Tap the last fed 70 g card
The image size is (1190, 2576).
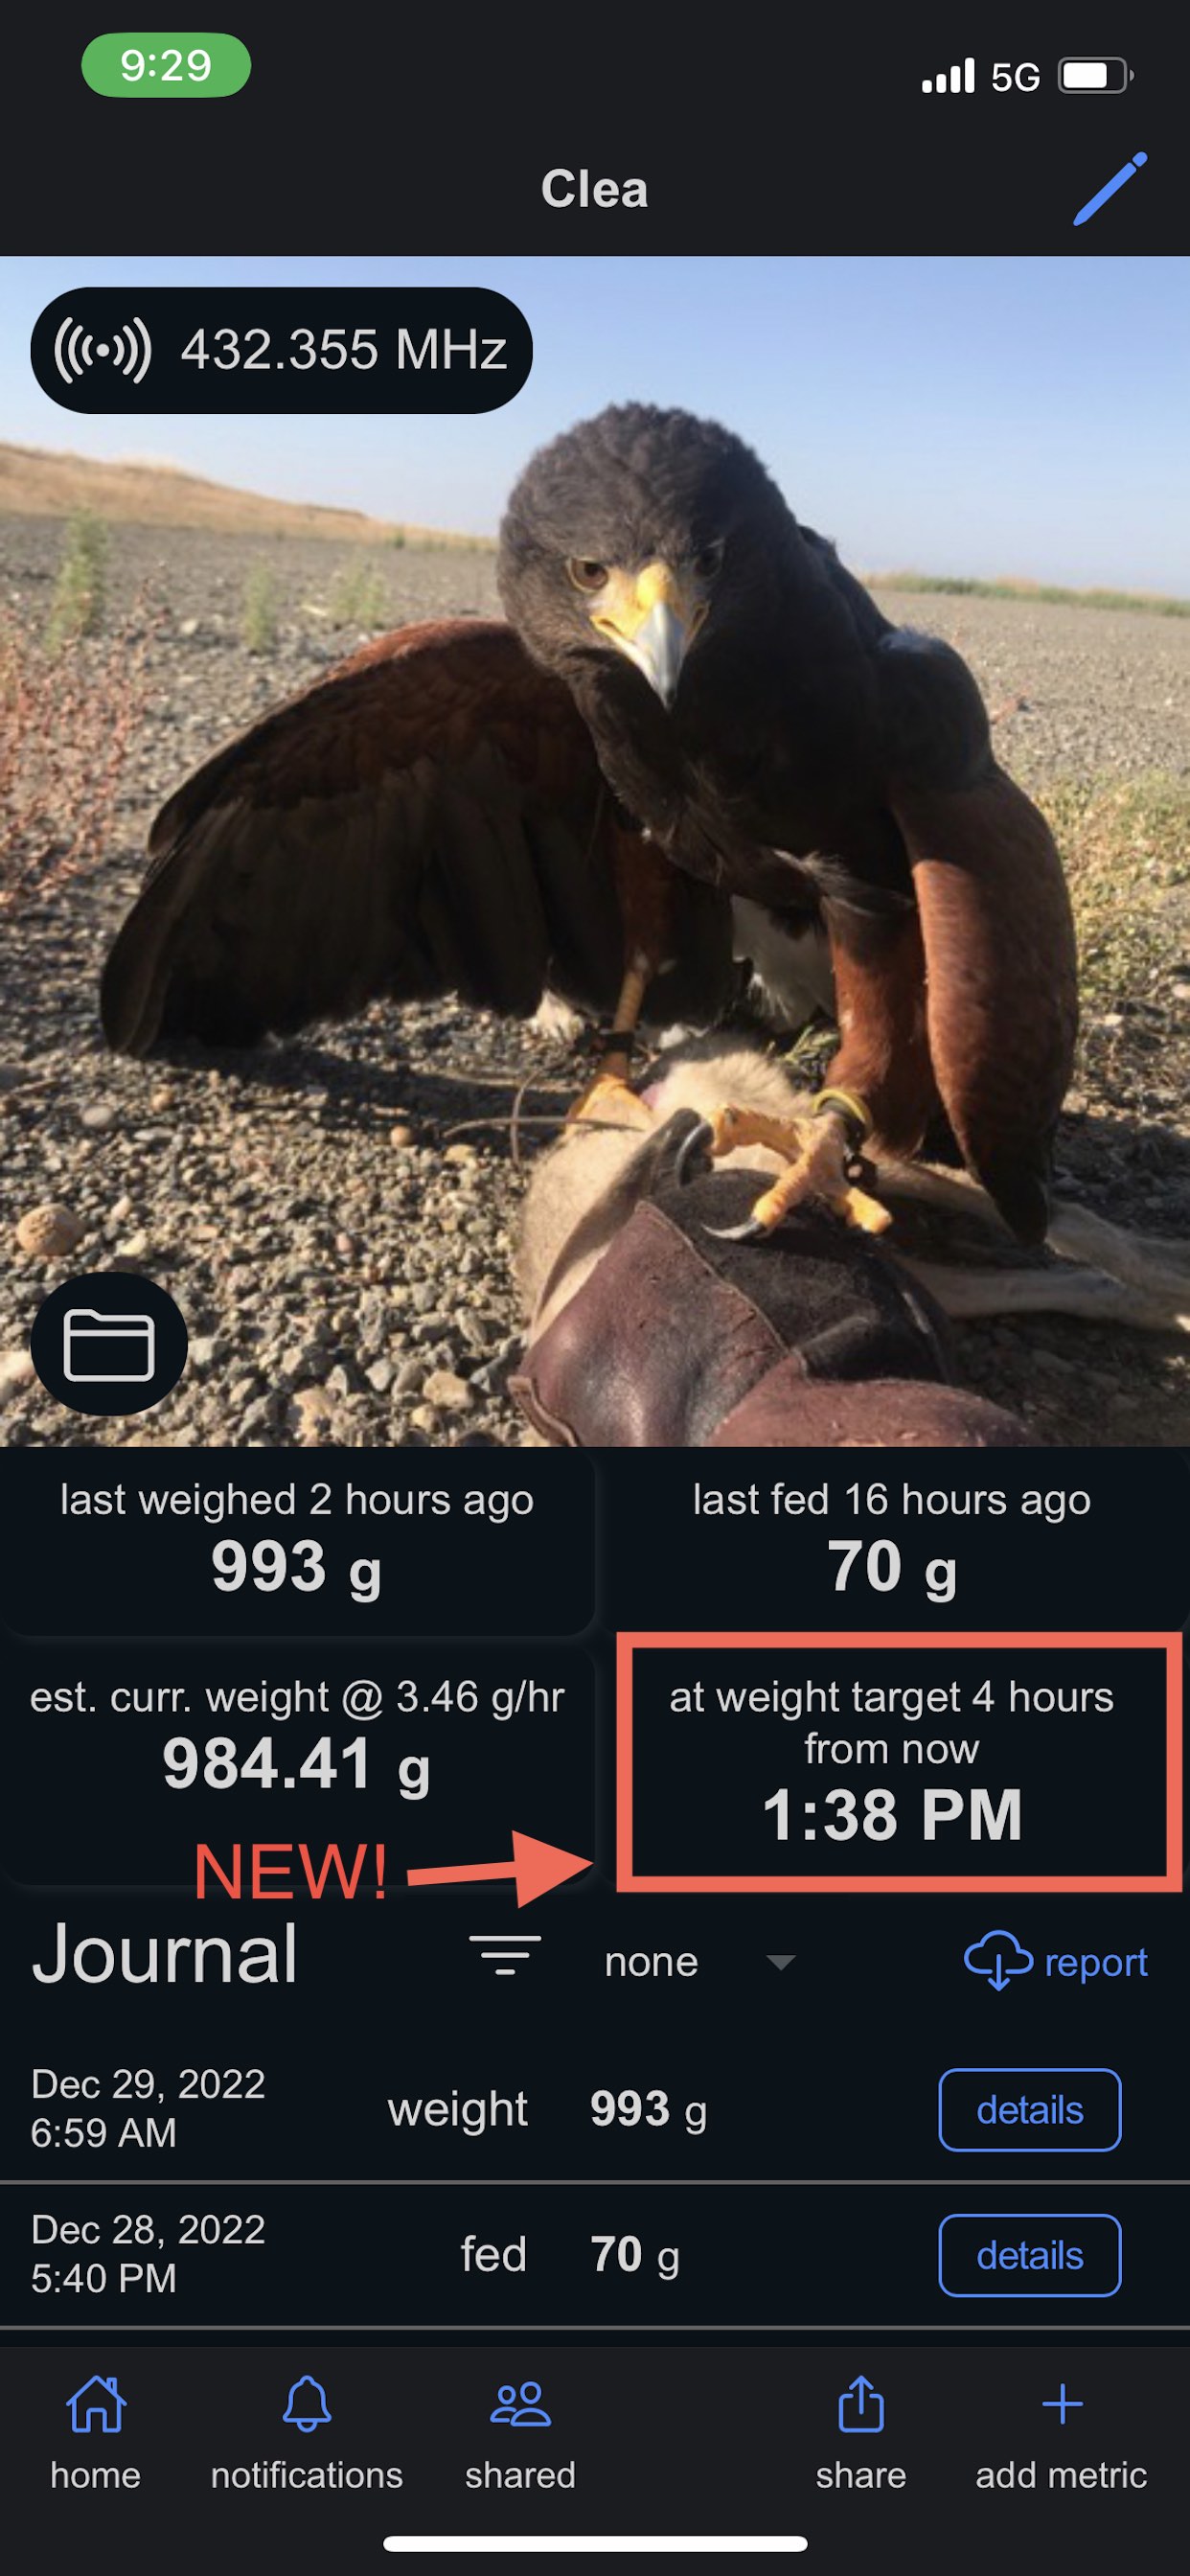tap(892, 1542)
